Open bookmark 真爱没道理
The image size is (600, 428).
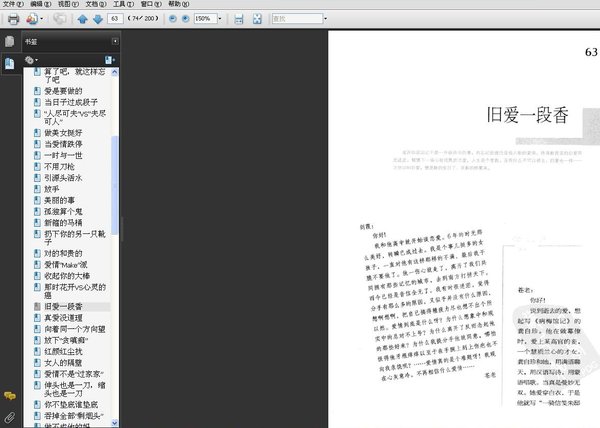click(63, 318)
